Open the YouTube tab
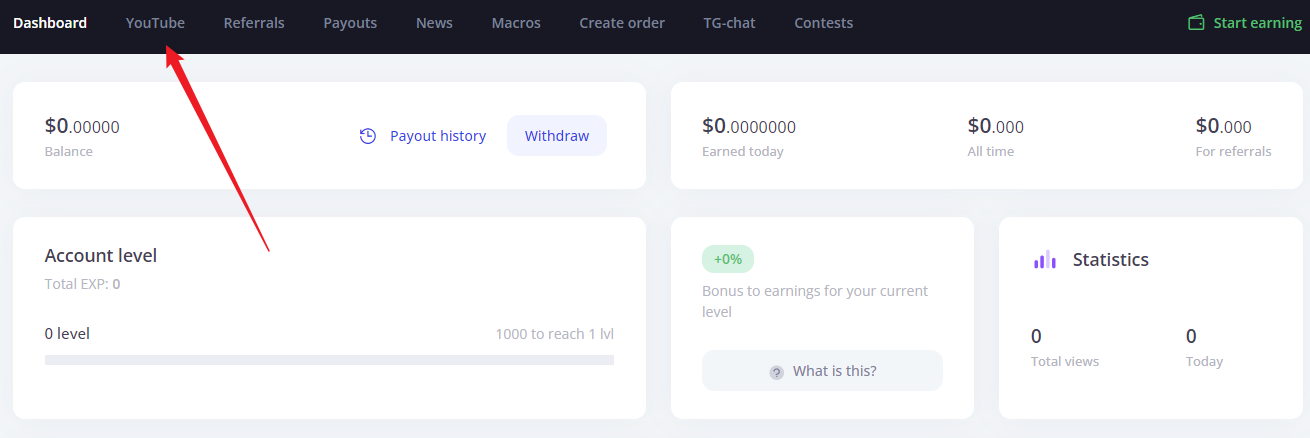The width and height of the screenshot is (1310, 438). tap(155, 23)
